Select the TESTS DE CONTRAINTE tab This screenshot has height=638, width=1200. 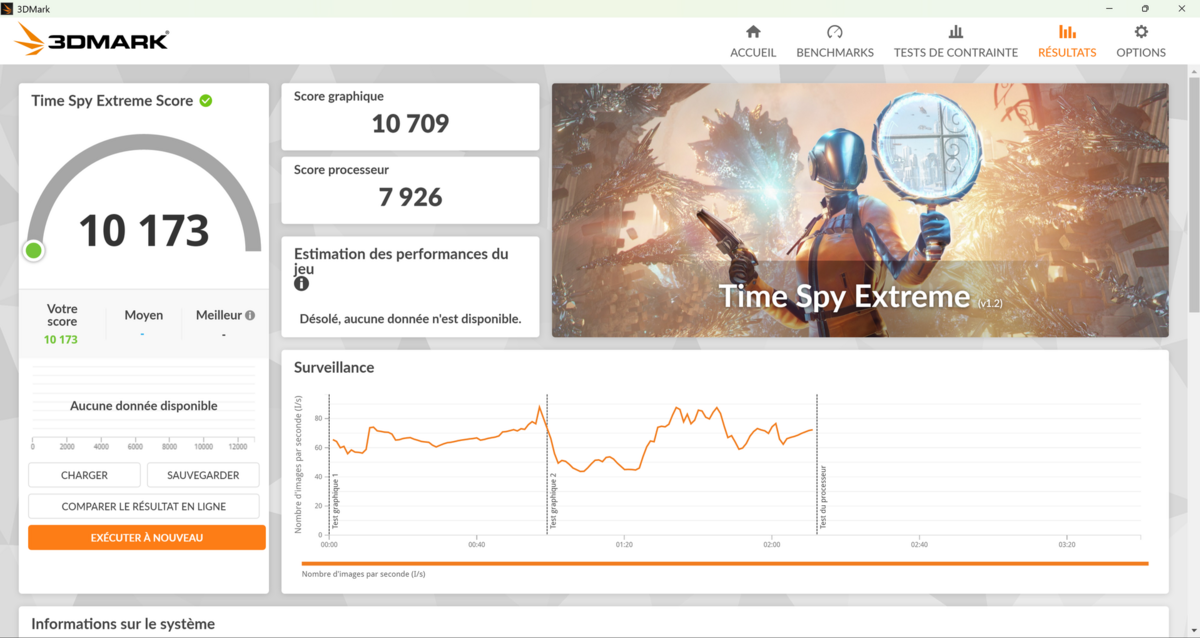click(x=955, y=52)
